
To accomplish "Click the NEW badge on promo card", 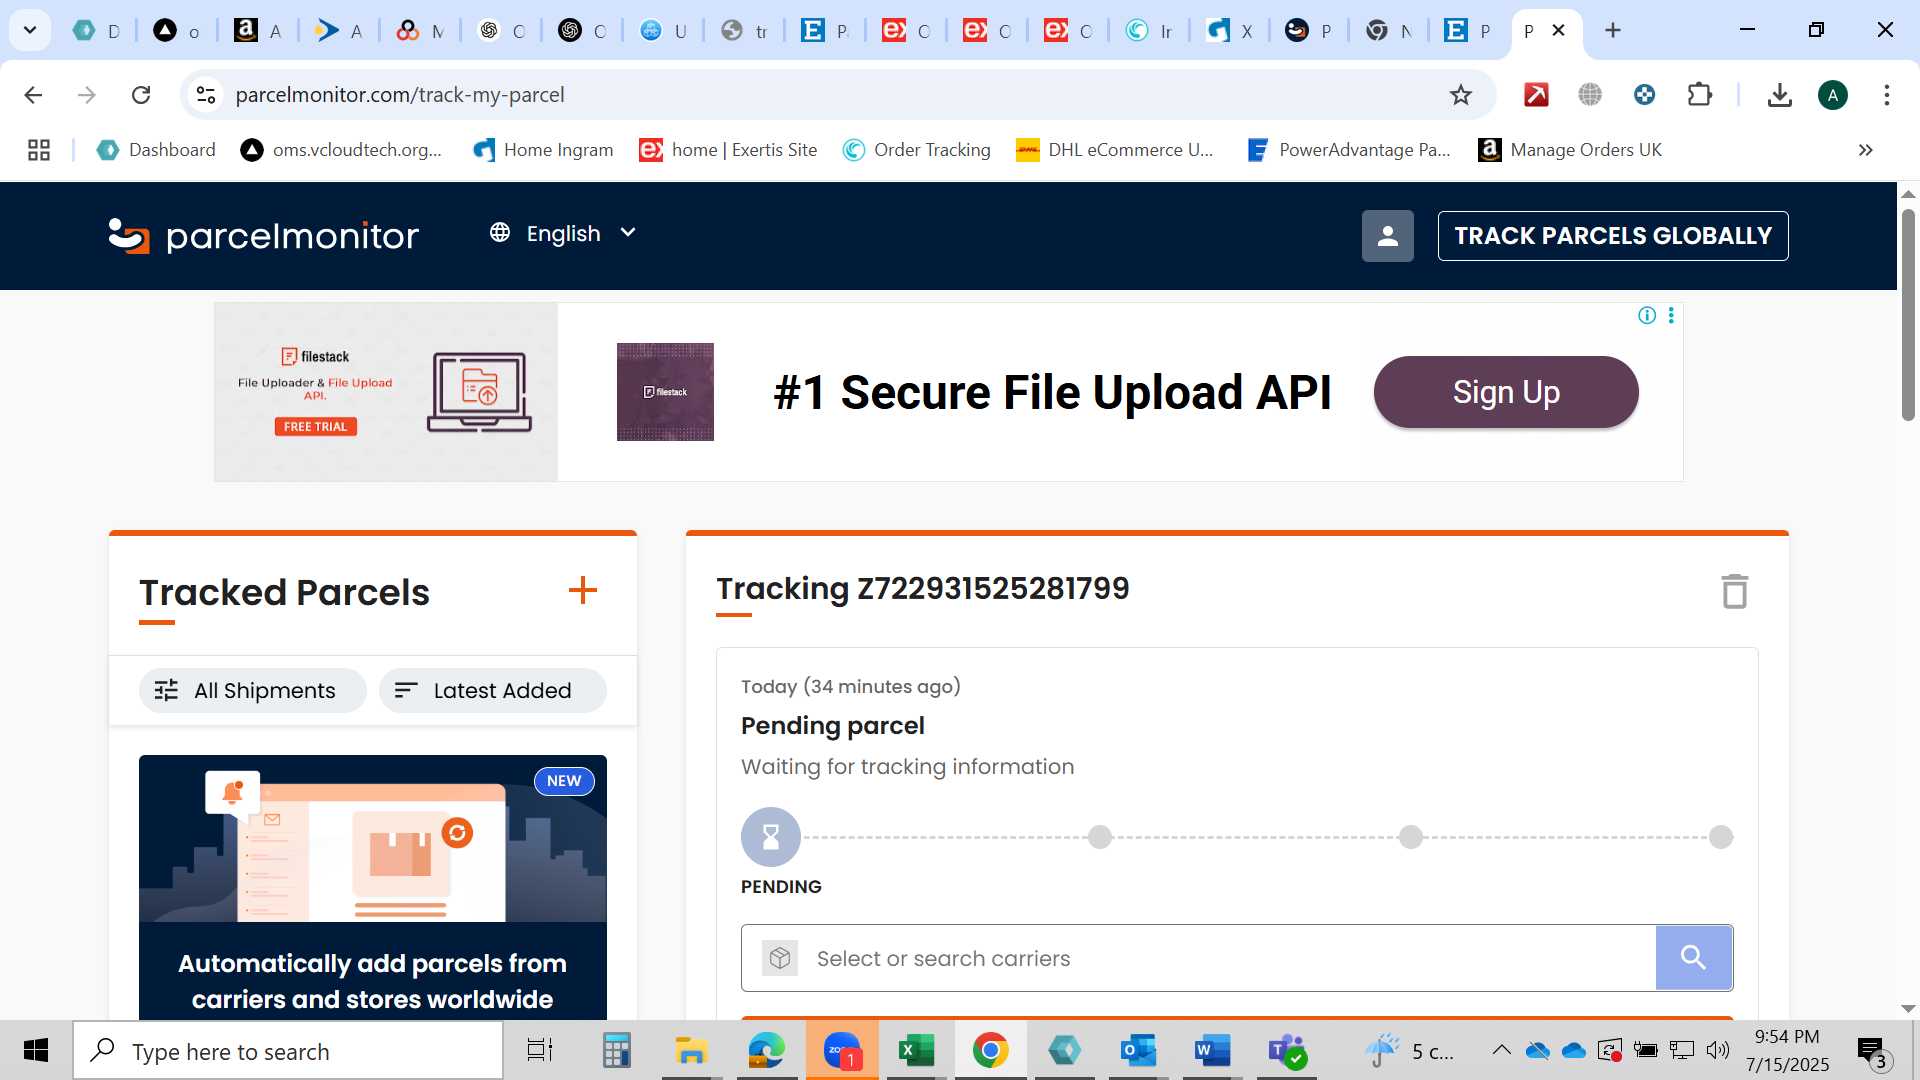I will (564, 781).
